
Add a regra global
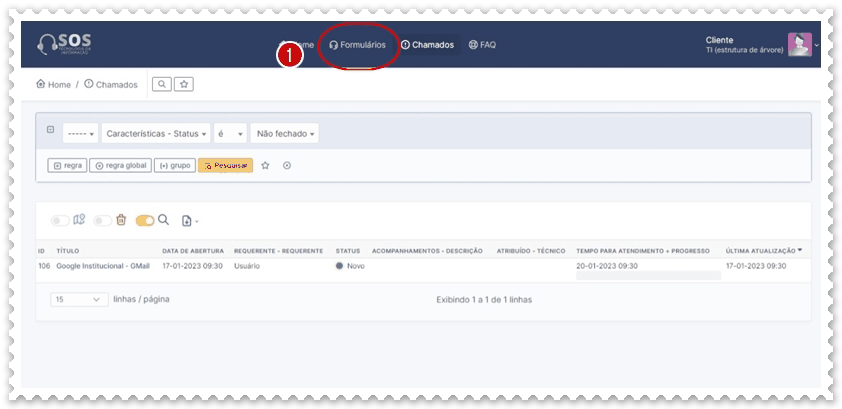coord(120,166)
